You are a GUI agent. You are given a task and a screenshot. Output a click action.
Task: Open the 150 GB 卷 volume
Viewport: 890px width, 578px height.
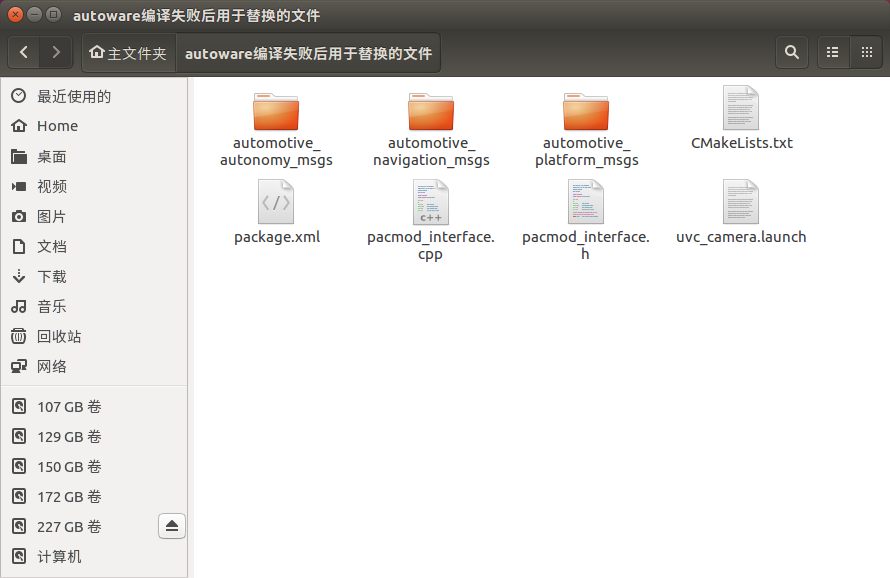(94, 467)
